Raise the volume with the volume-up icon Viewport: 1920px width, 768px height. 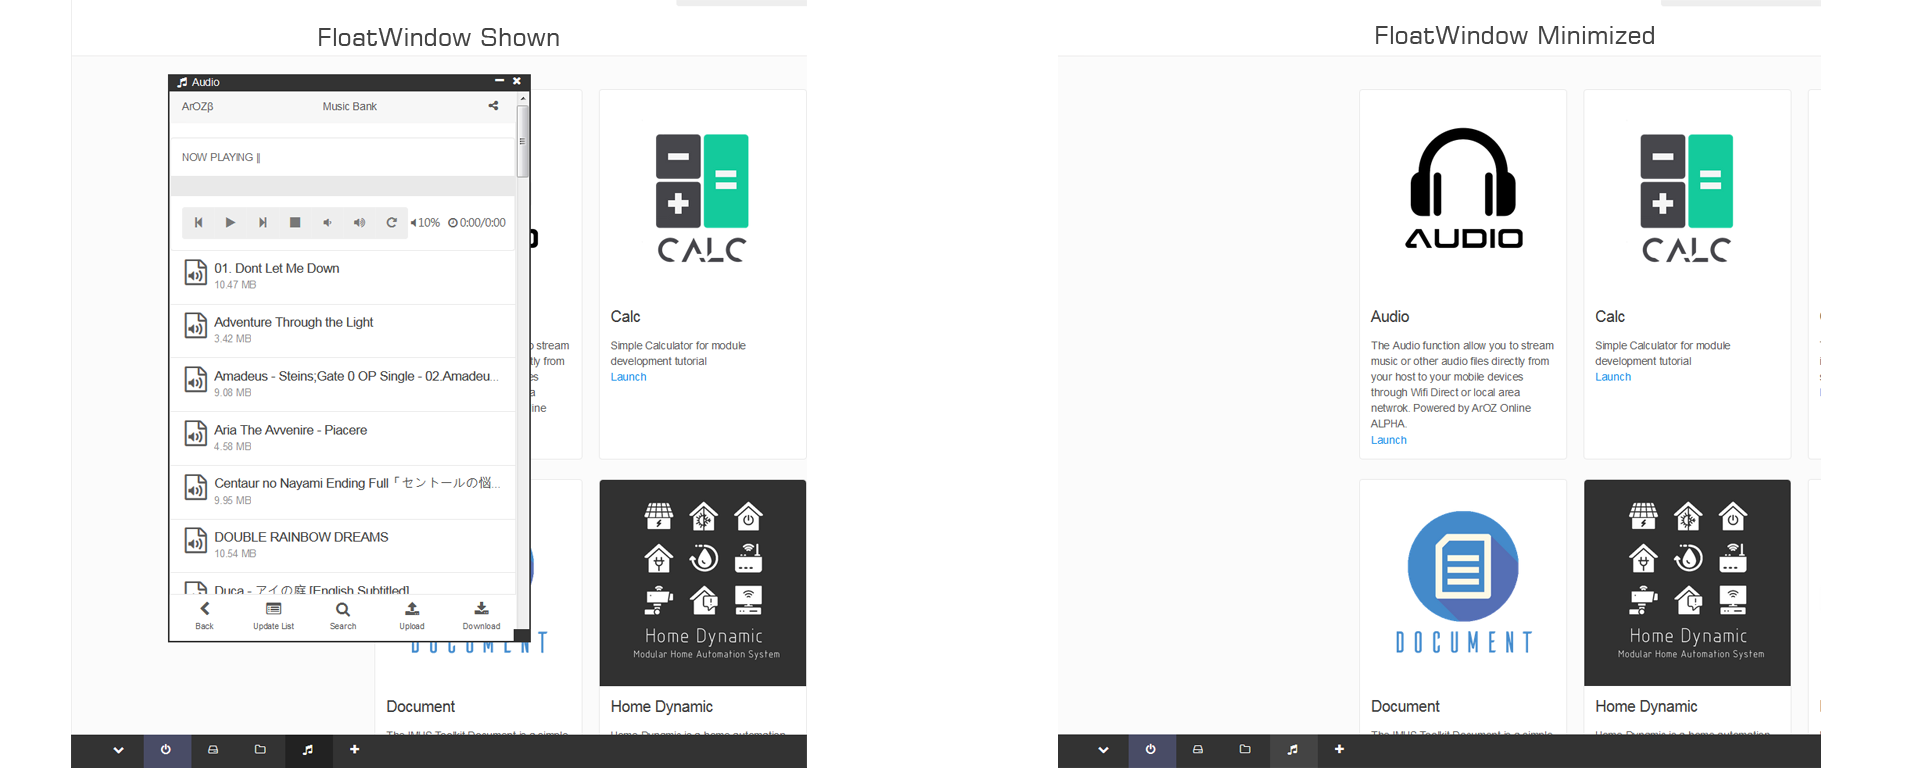click(x=359, y=223)
